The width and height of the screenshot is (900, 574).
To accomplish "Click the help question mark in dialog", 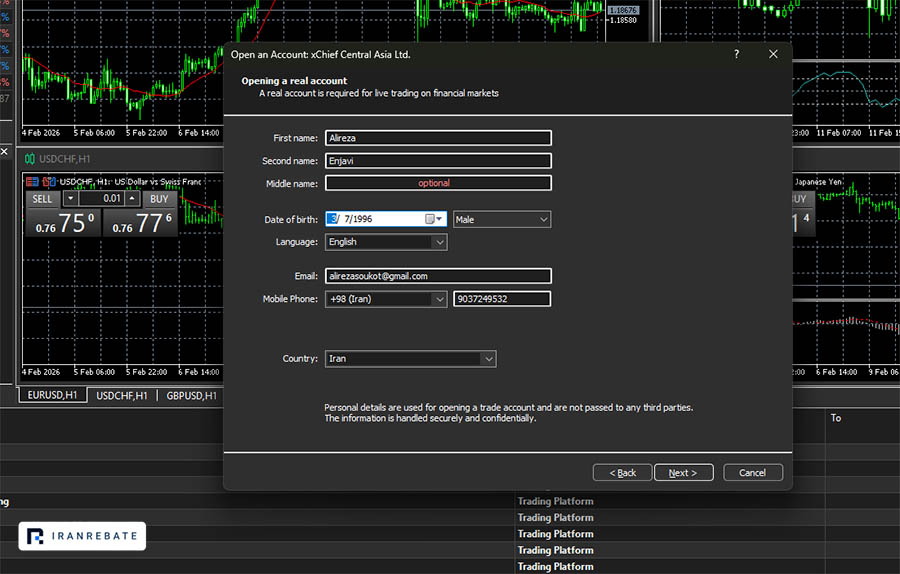I will (x=736, y=54).
